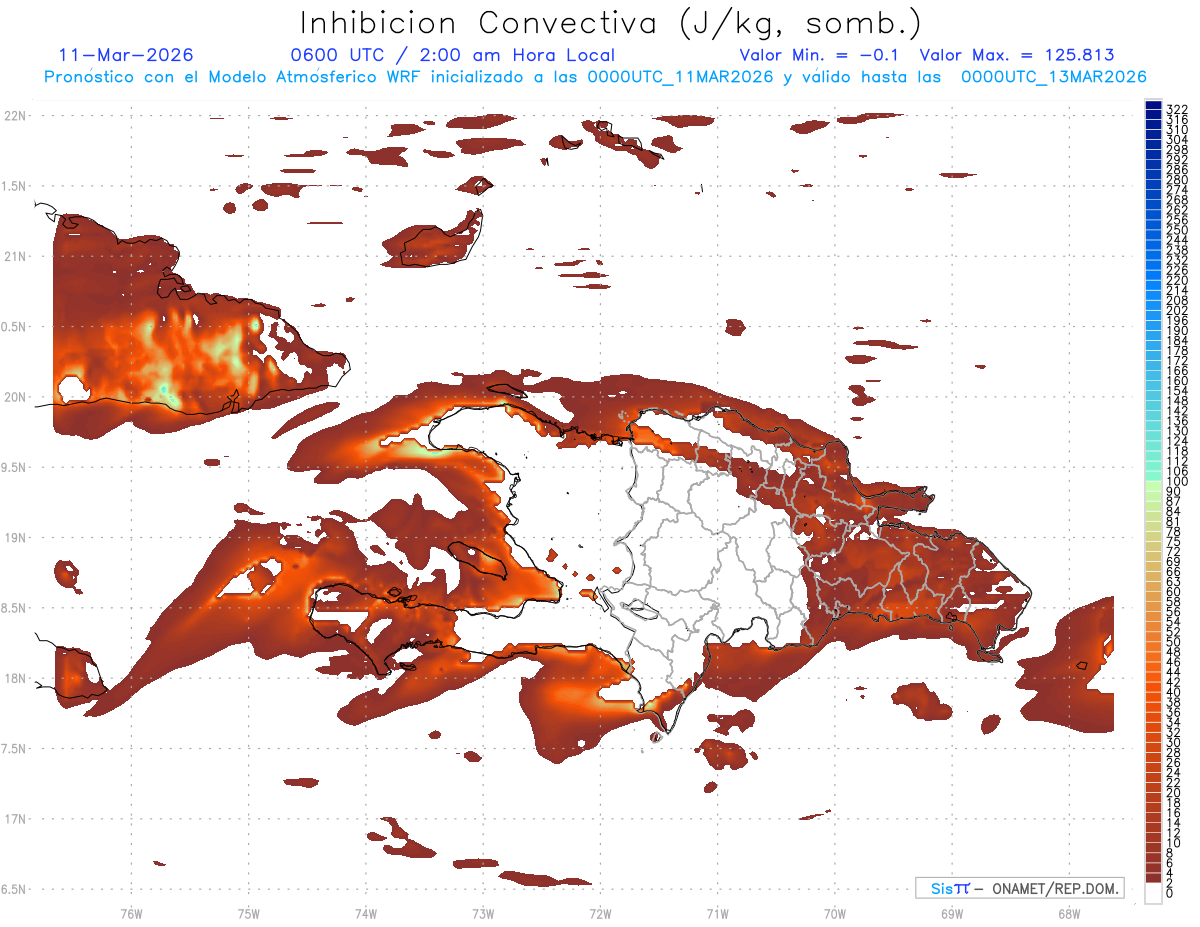Click the 202 value on the color scale

click(1177, 310)
